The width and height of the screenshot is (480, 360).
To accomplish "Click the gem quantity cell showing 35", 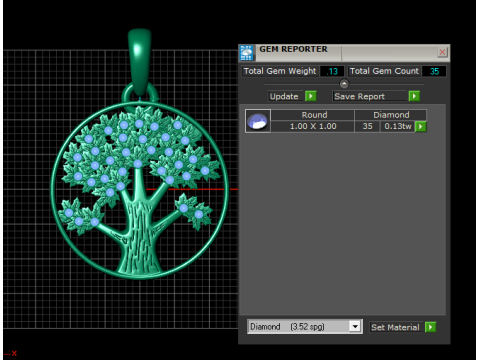I will click(x=367, y=126).
